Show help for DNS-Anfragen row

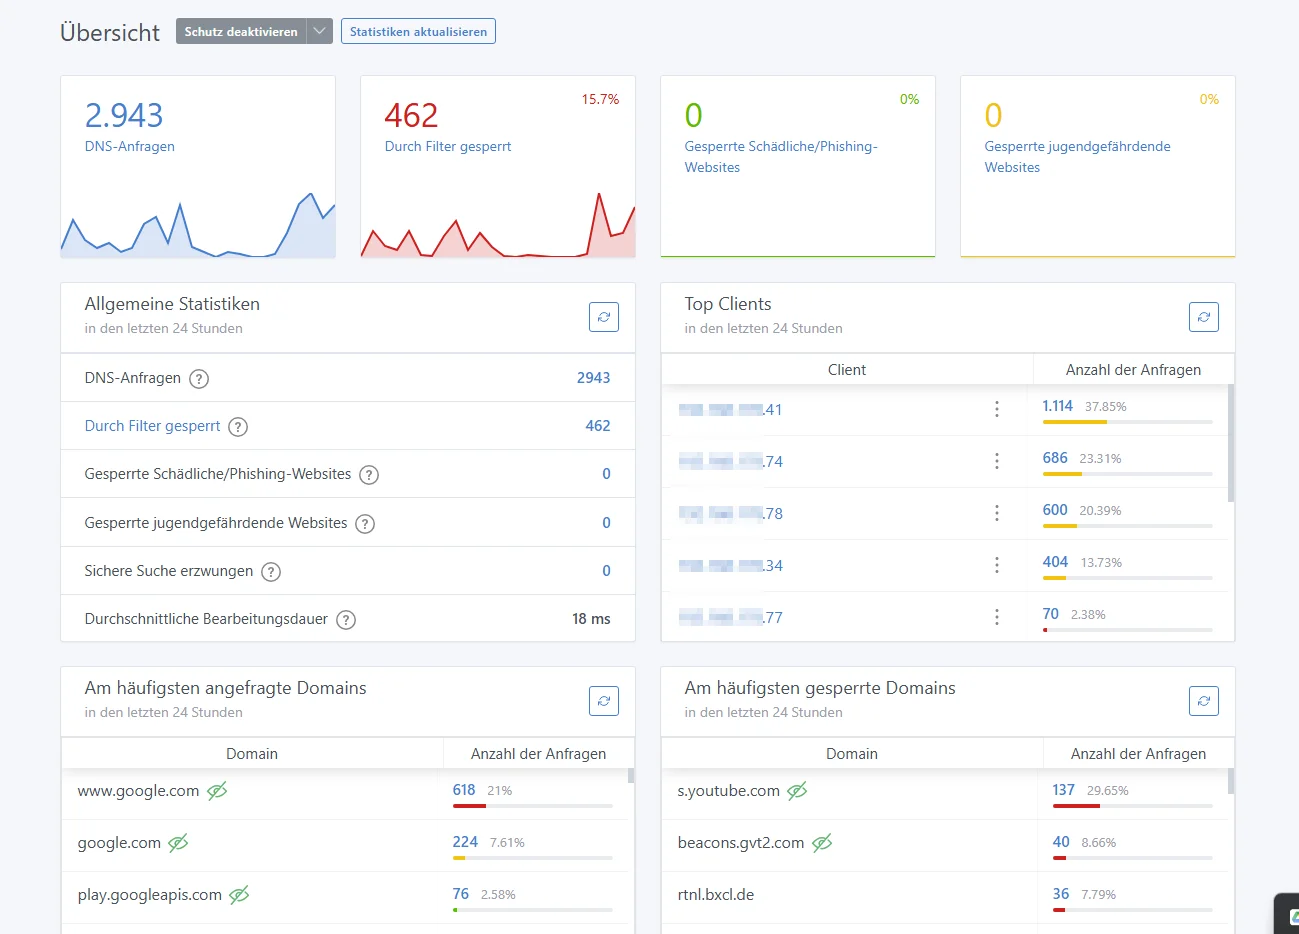[199, 378]
